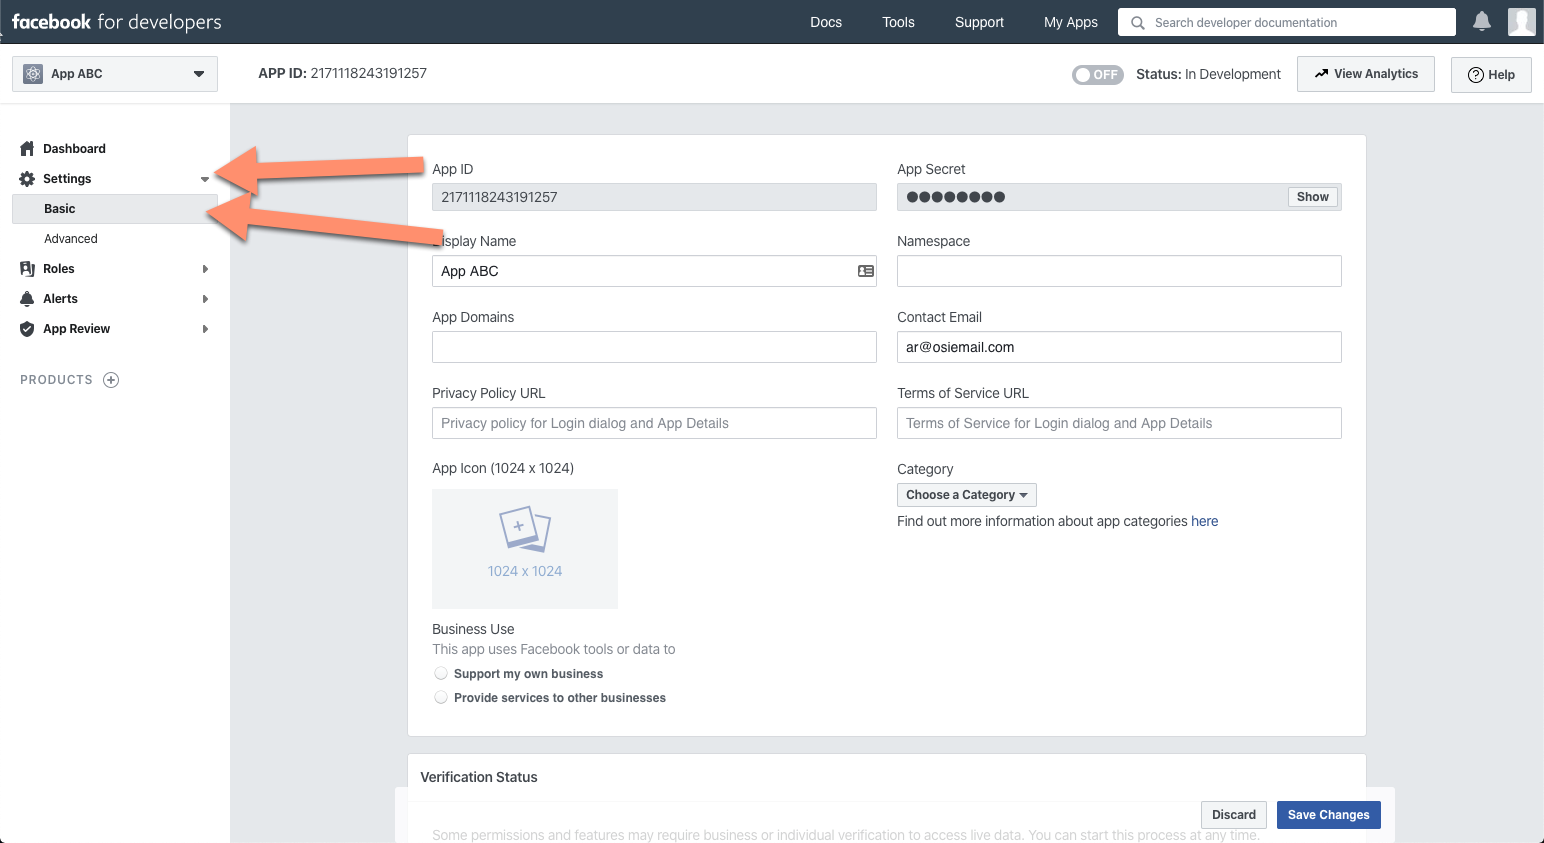Screen dimensions: 1544x843
Task: Open the Docs menu
Action: [x=826, y=22]
